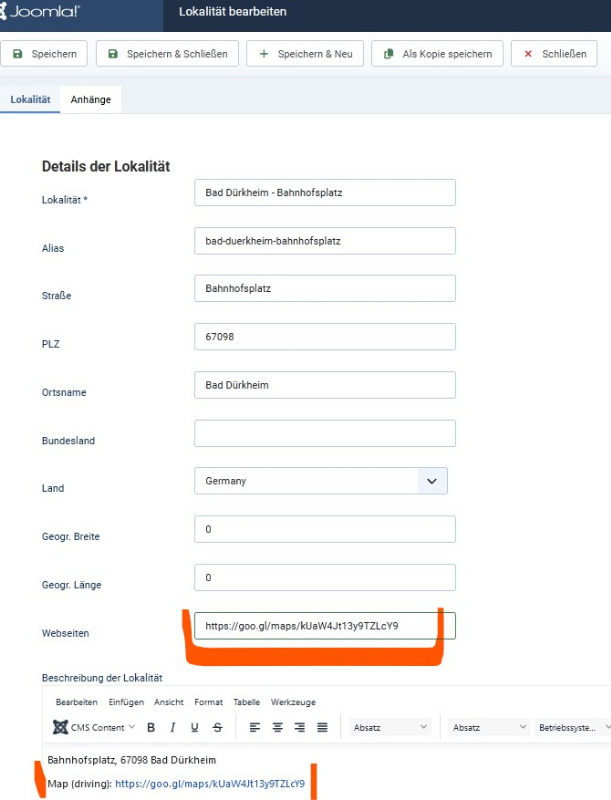Align editor text to the right
This screenshot has width=611, height=800.
(x=299, y=728)
